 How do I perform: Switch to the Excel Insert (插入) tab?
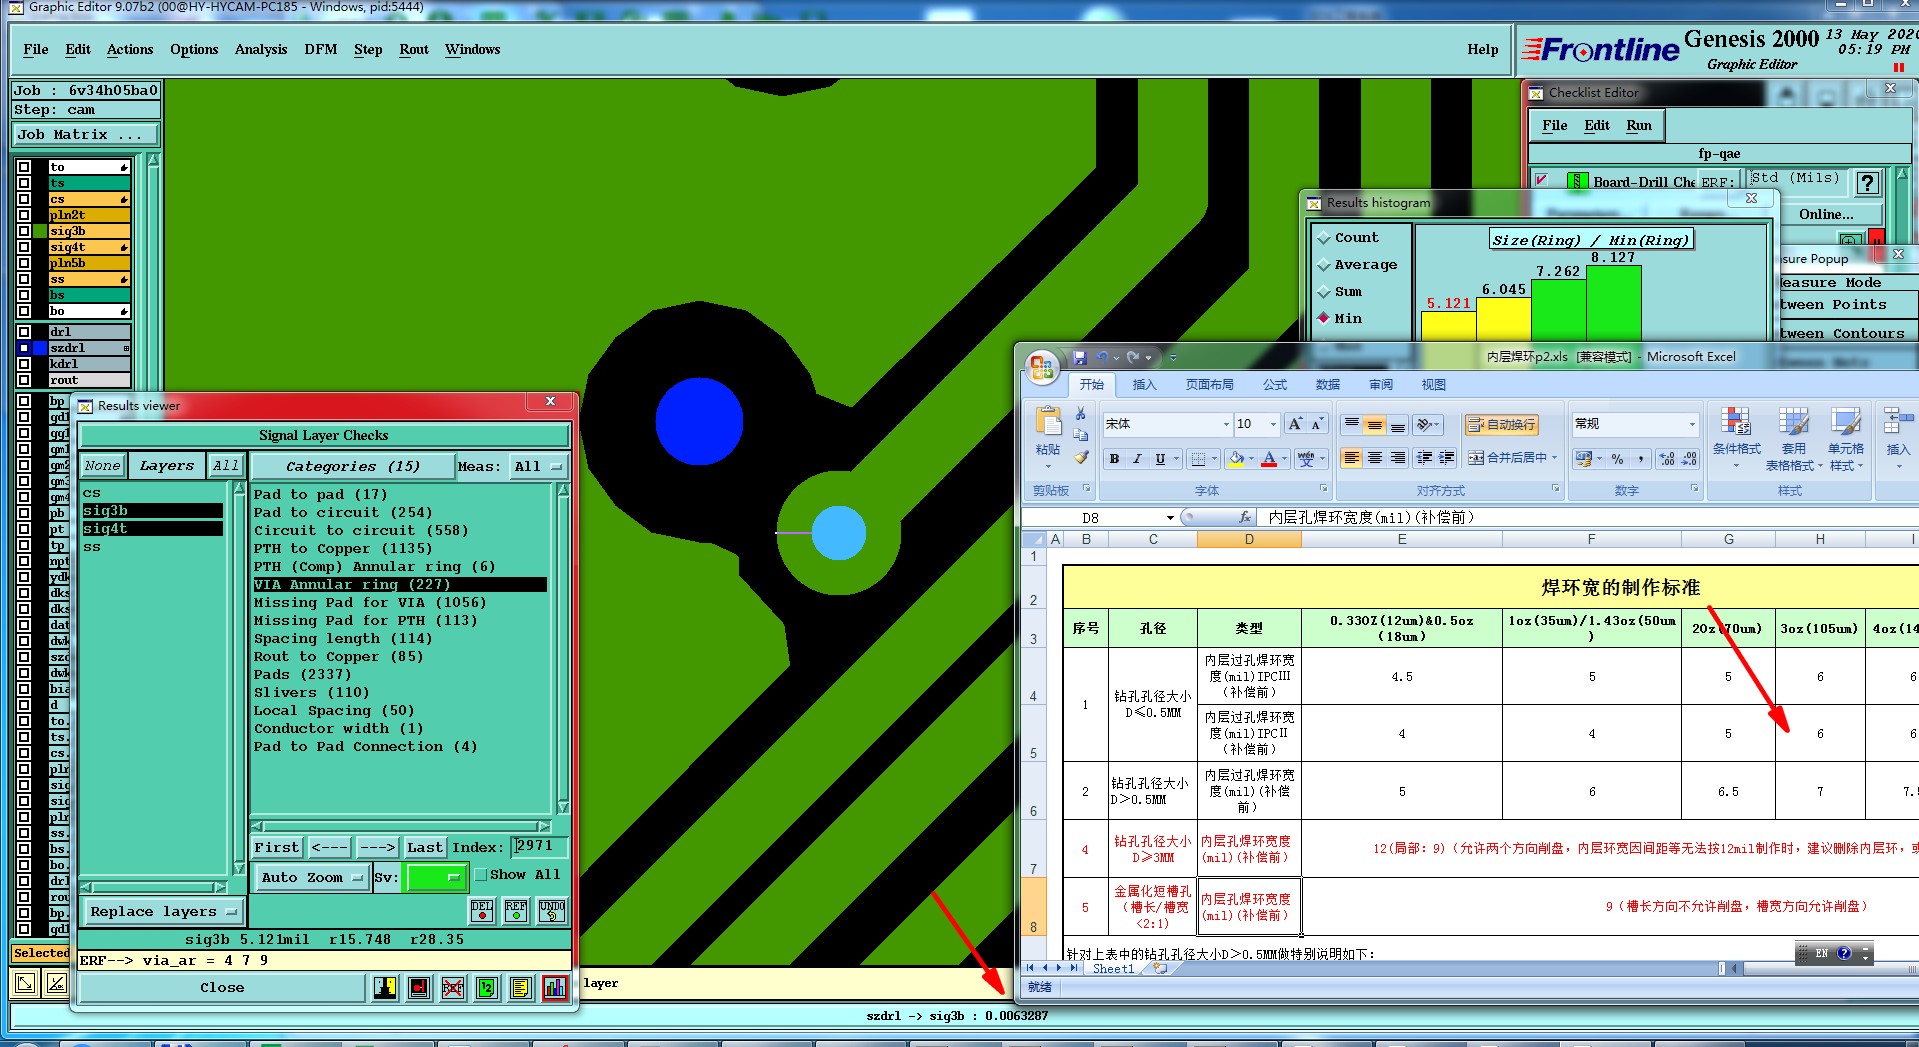point(1144,385)
